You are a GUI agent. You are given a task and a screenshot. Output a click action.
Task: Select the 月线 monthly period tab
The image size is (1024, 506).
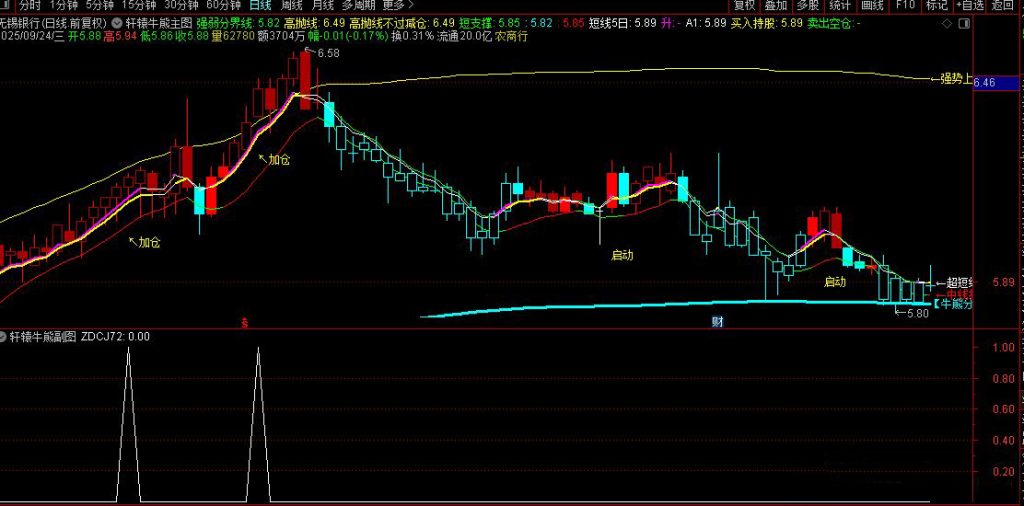(x=323, y=5)
